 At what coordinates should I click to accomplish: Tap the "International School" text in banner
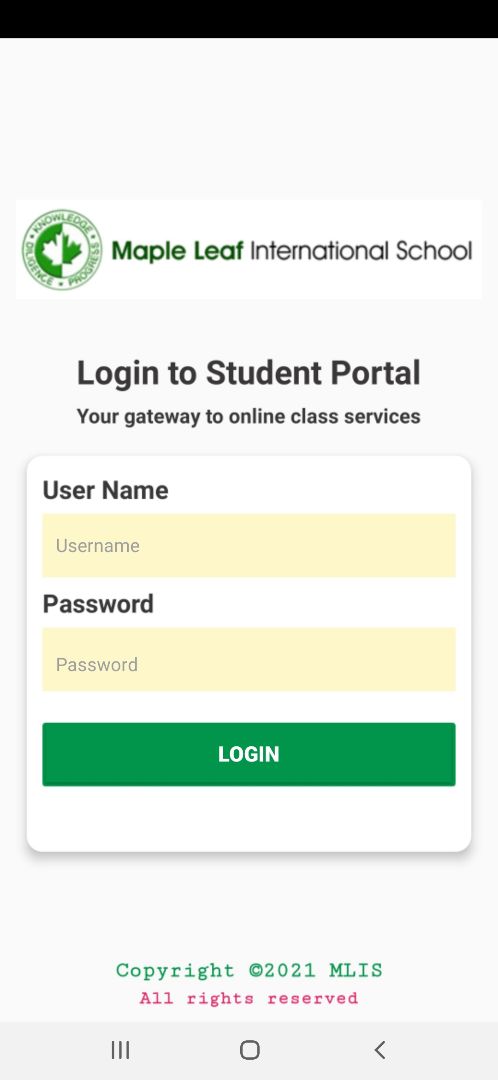pyautogui.click(x=362, y=250)
